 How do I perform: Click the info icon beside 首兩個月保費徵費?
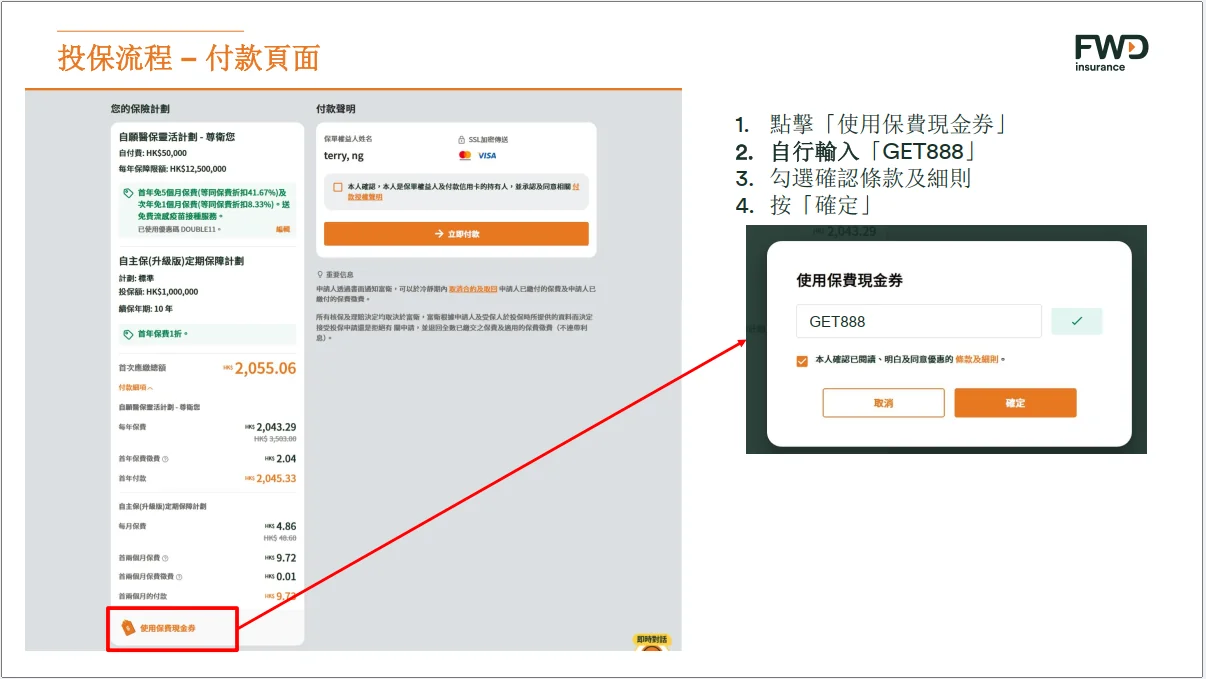(179, 577)
